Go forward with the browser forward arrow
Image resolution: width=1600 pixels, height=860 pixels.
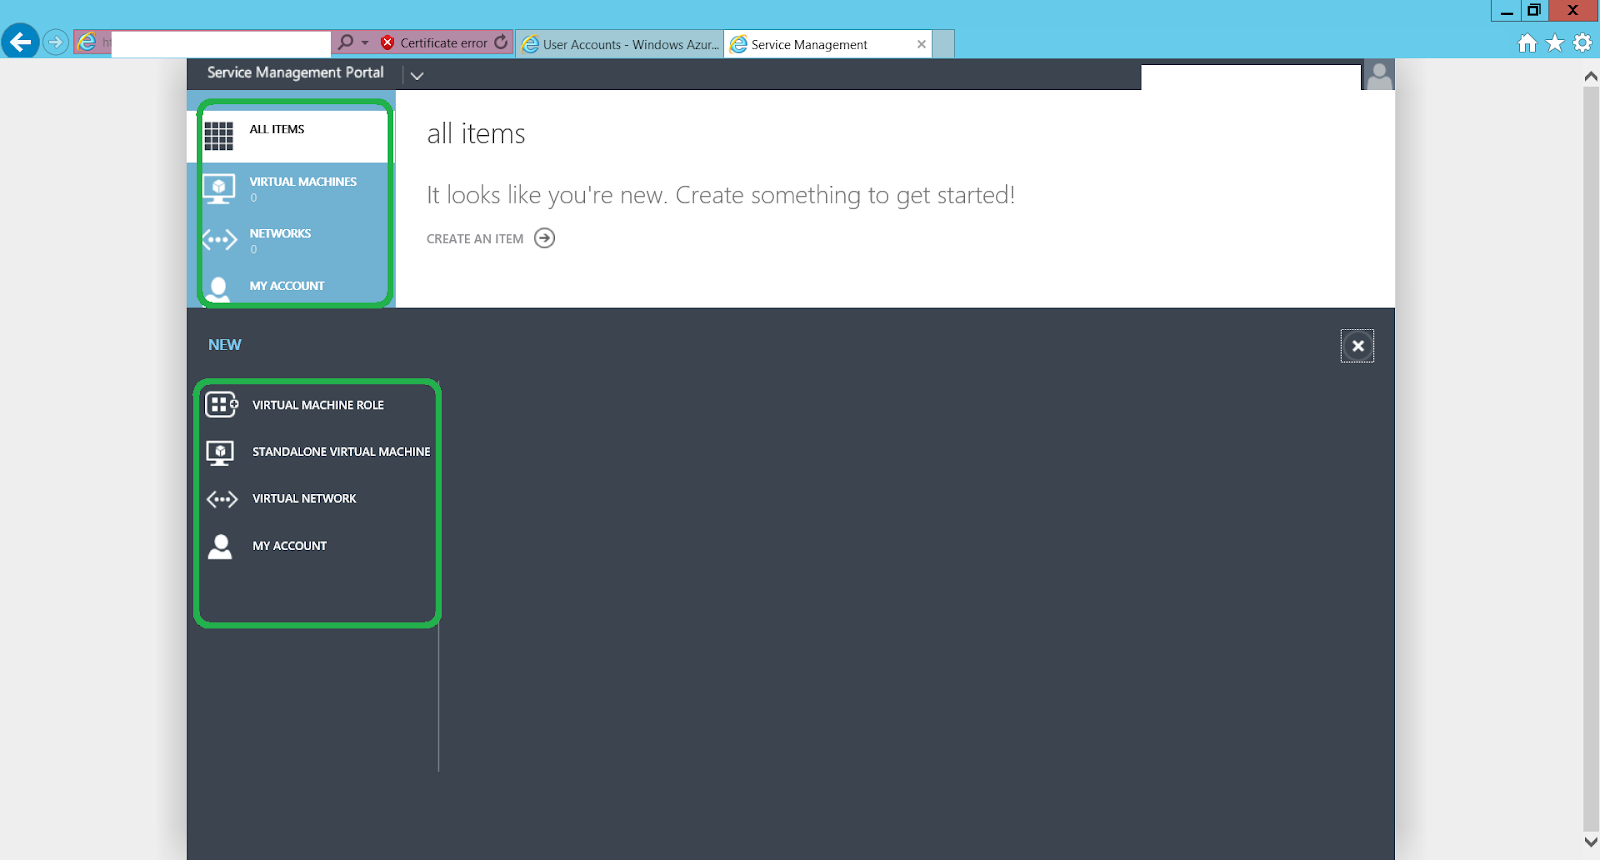coord(56,42)
